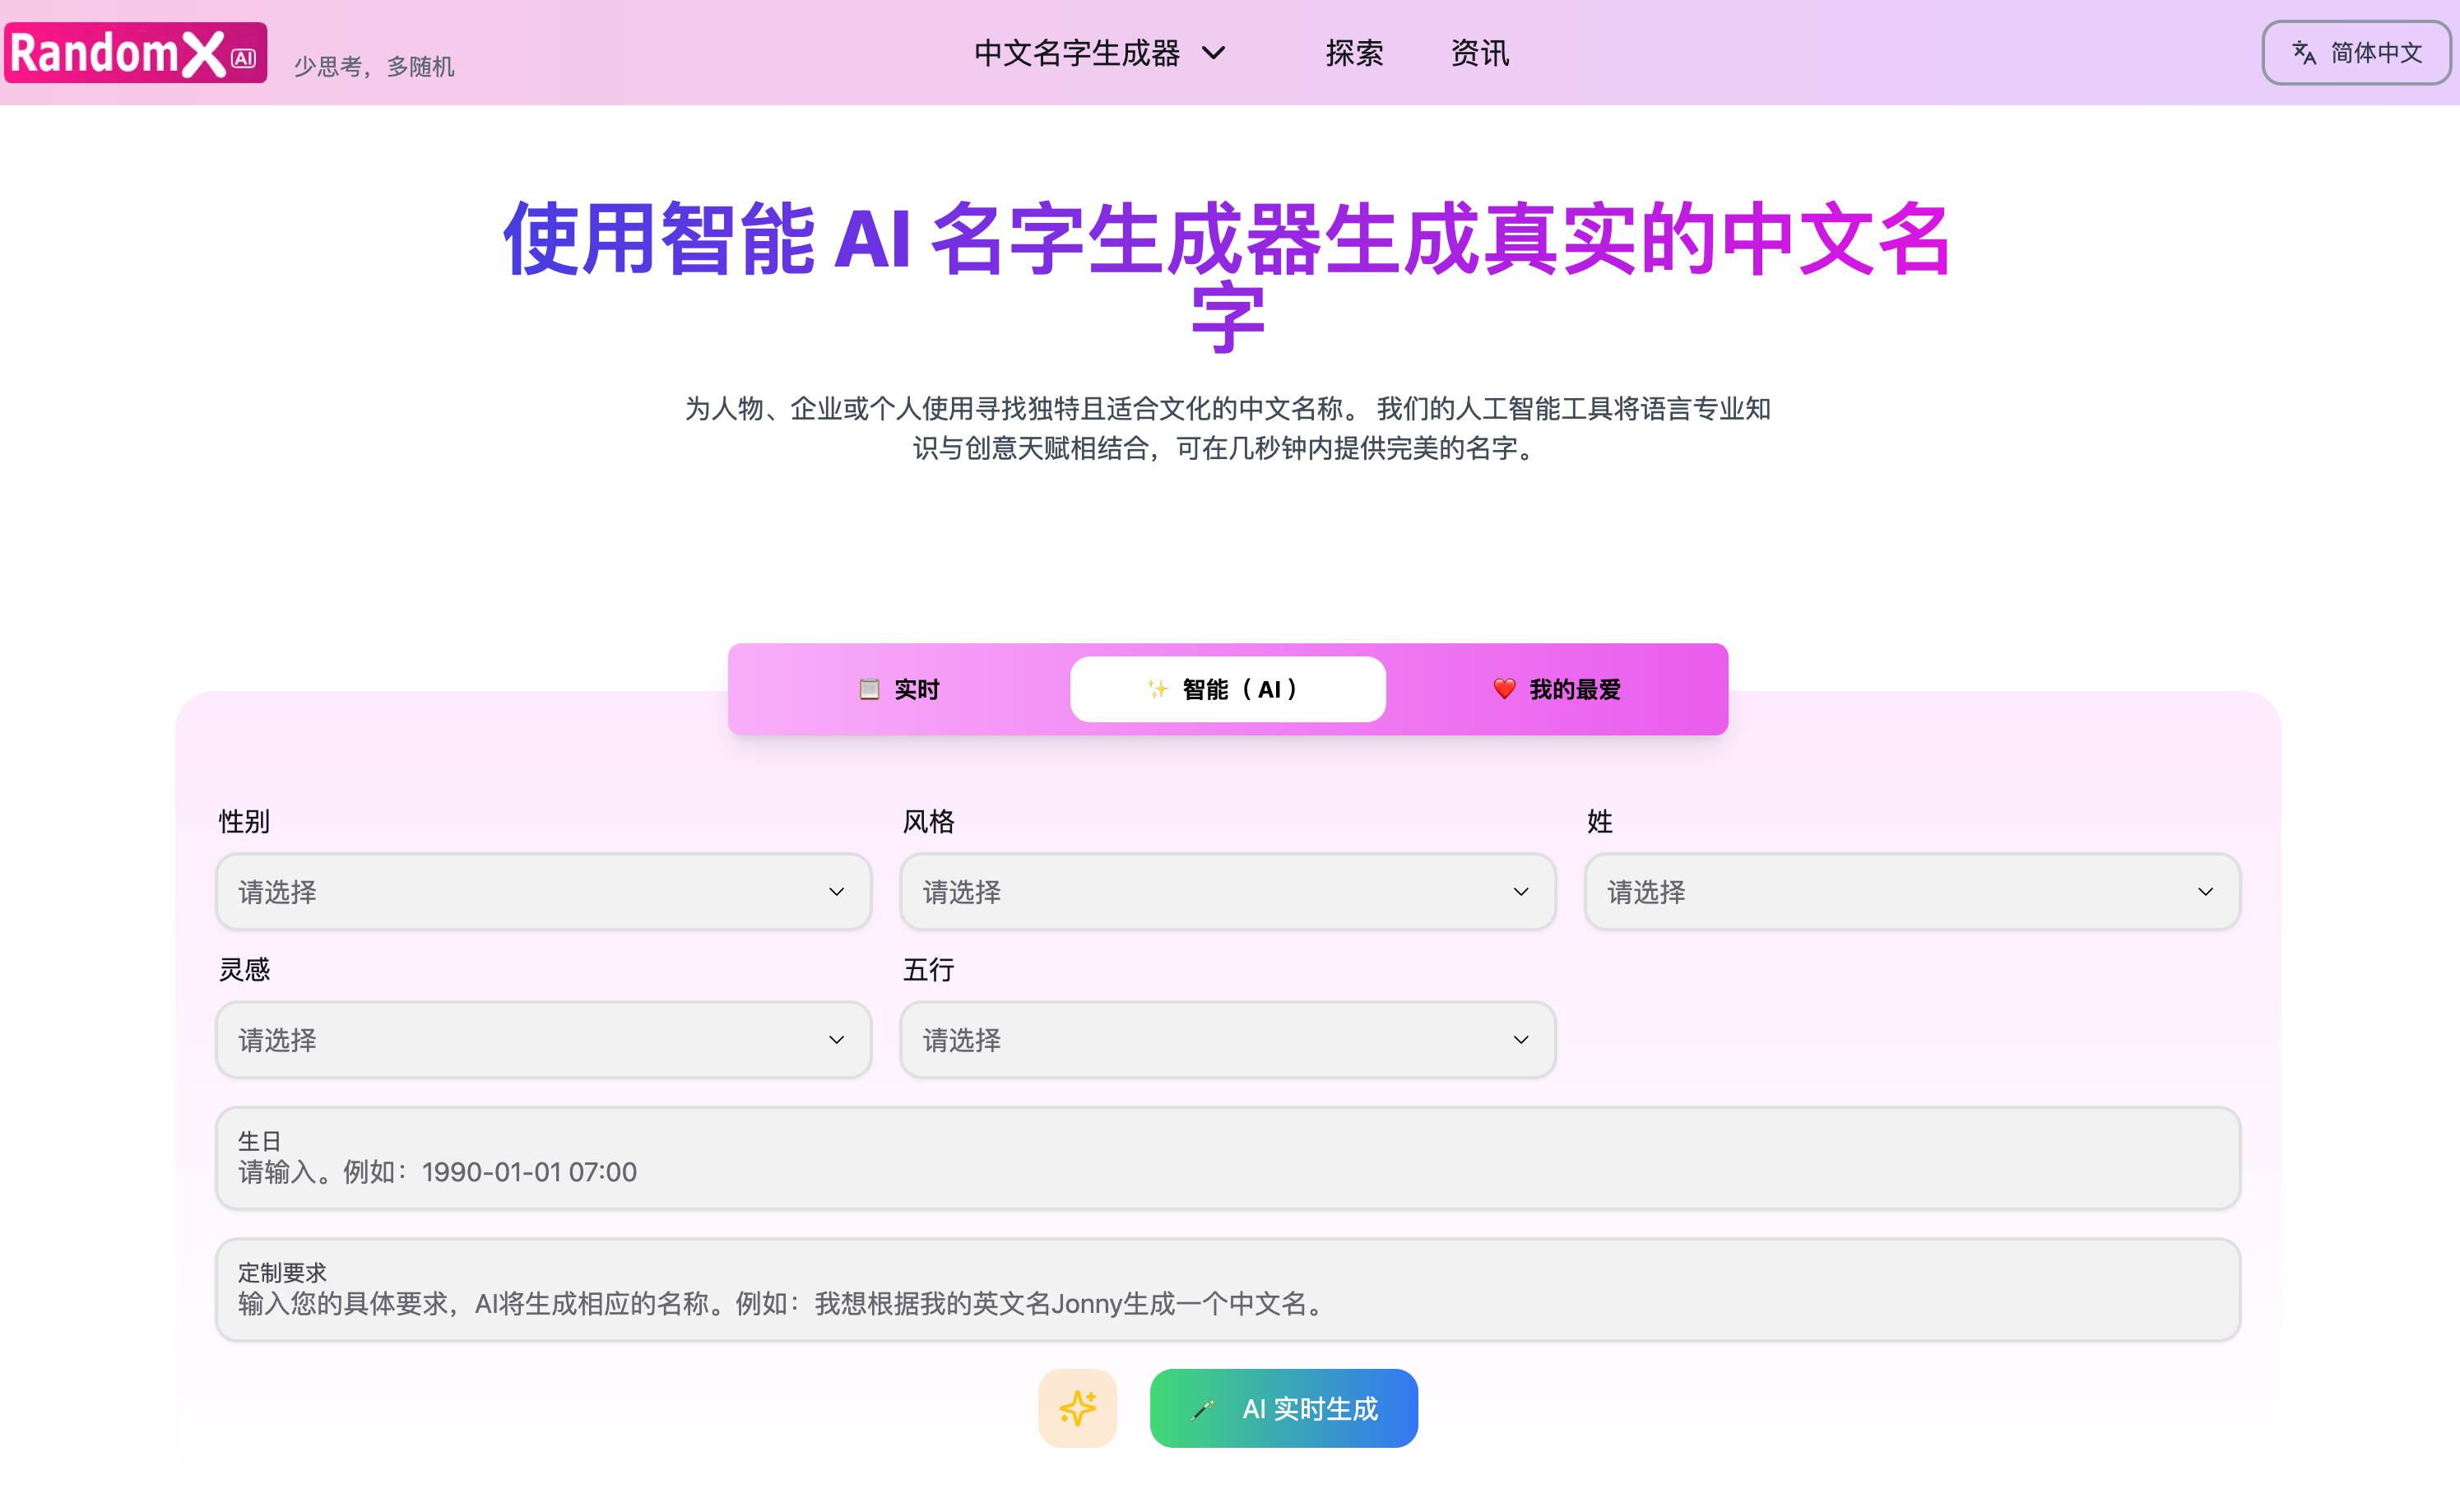2460x1512 pixels.
Task: Open the 性别 dropdown
Action: point(543,891)
